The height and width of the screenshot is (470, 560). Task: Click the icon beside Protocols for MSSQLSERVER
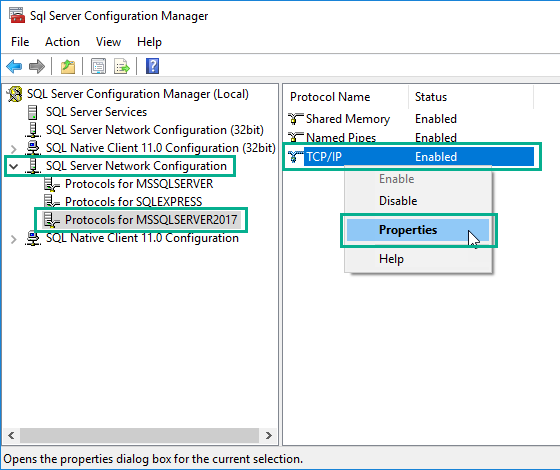pos(51,184)
